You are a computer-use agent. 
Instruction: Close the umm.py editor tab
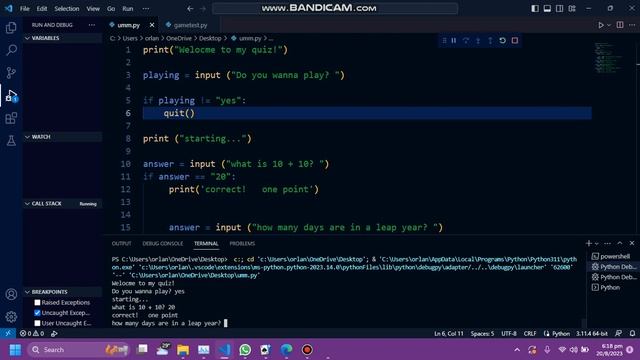152,25
